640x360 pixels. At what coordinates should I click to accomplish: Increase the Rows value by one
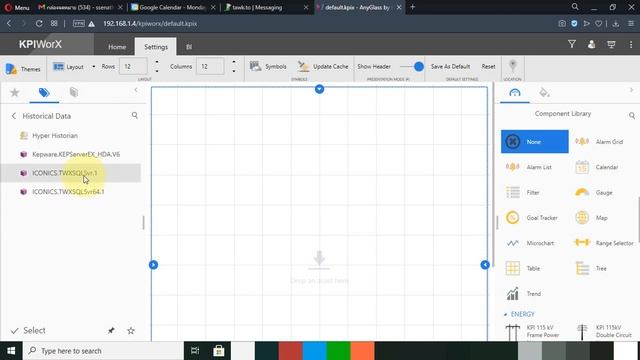157,62
